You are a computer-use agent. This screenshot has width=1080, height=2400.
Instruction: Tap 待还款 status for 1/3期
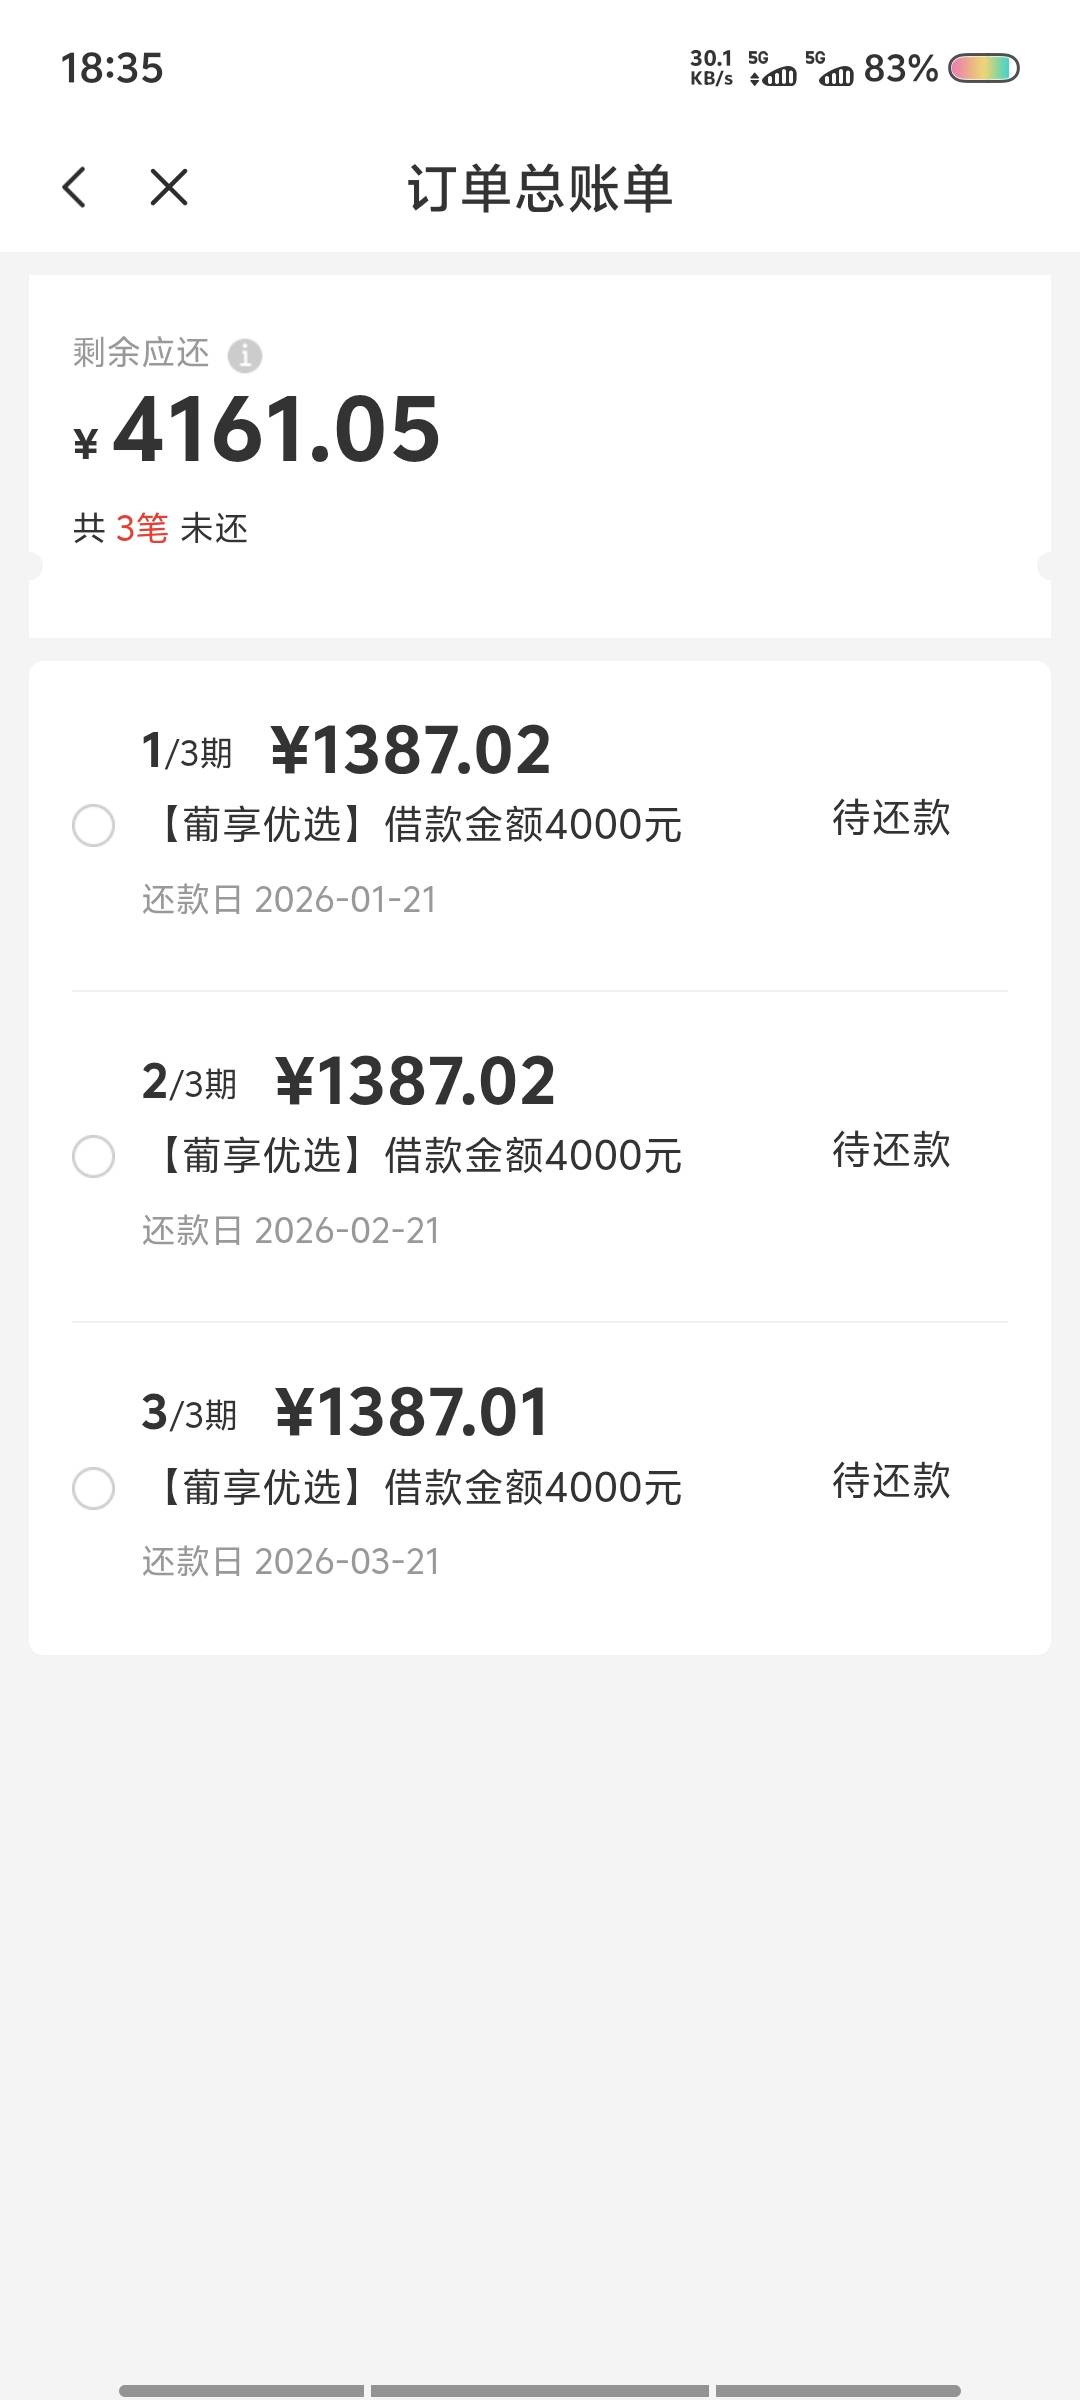click(x=891, y=818)
